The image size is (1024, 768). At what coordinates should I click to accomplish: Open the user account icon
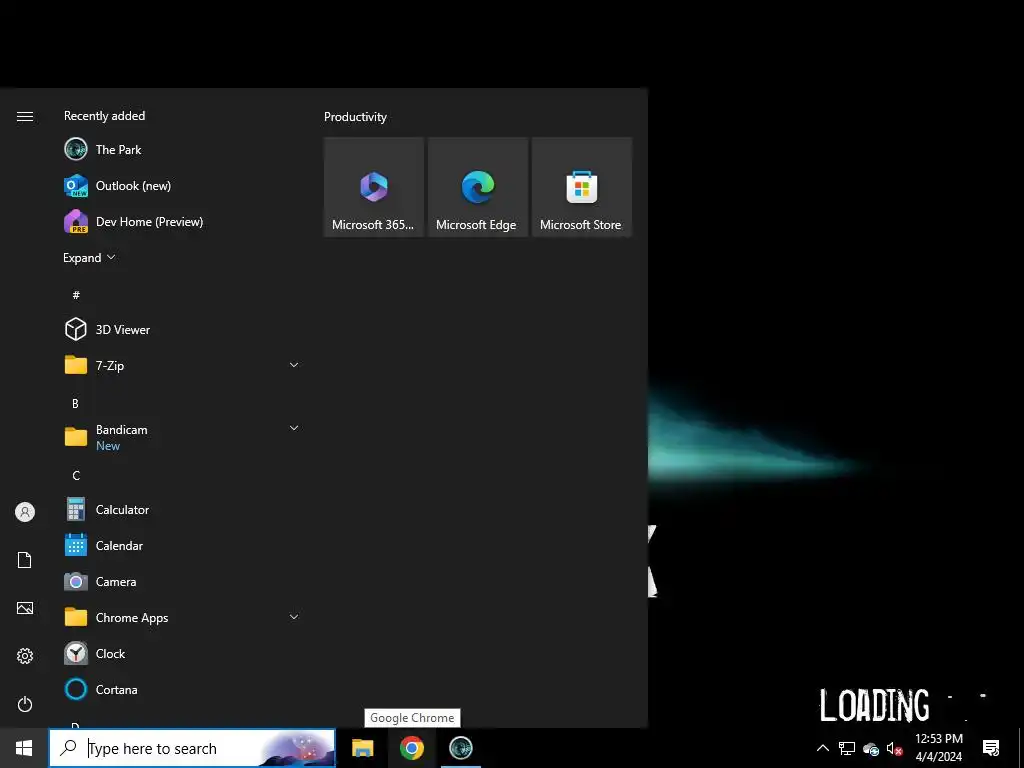(25, 512)
